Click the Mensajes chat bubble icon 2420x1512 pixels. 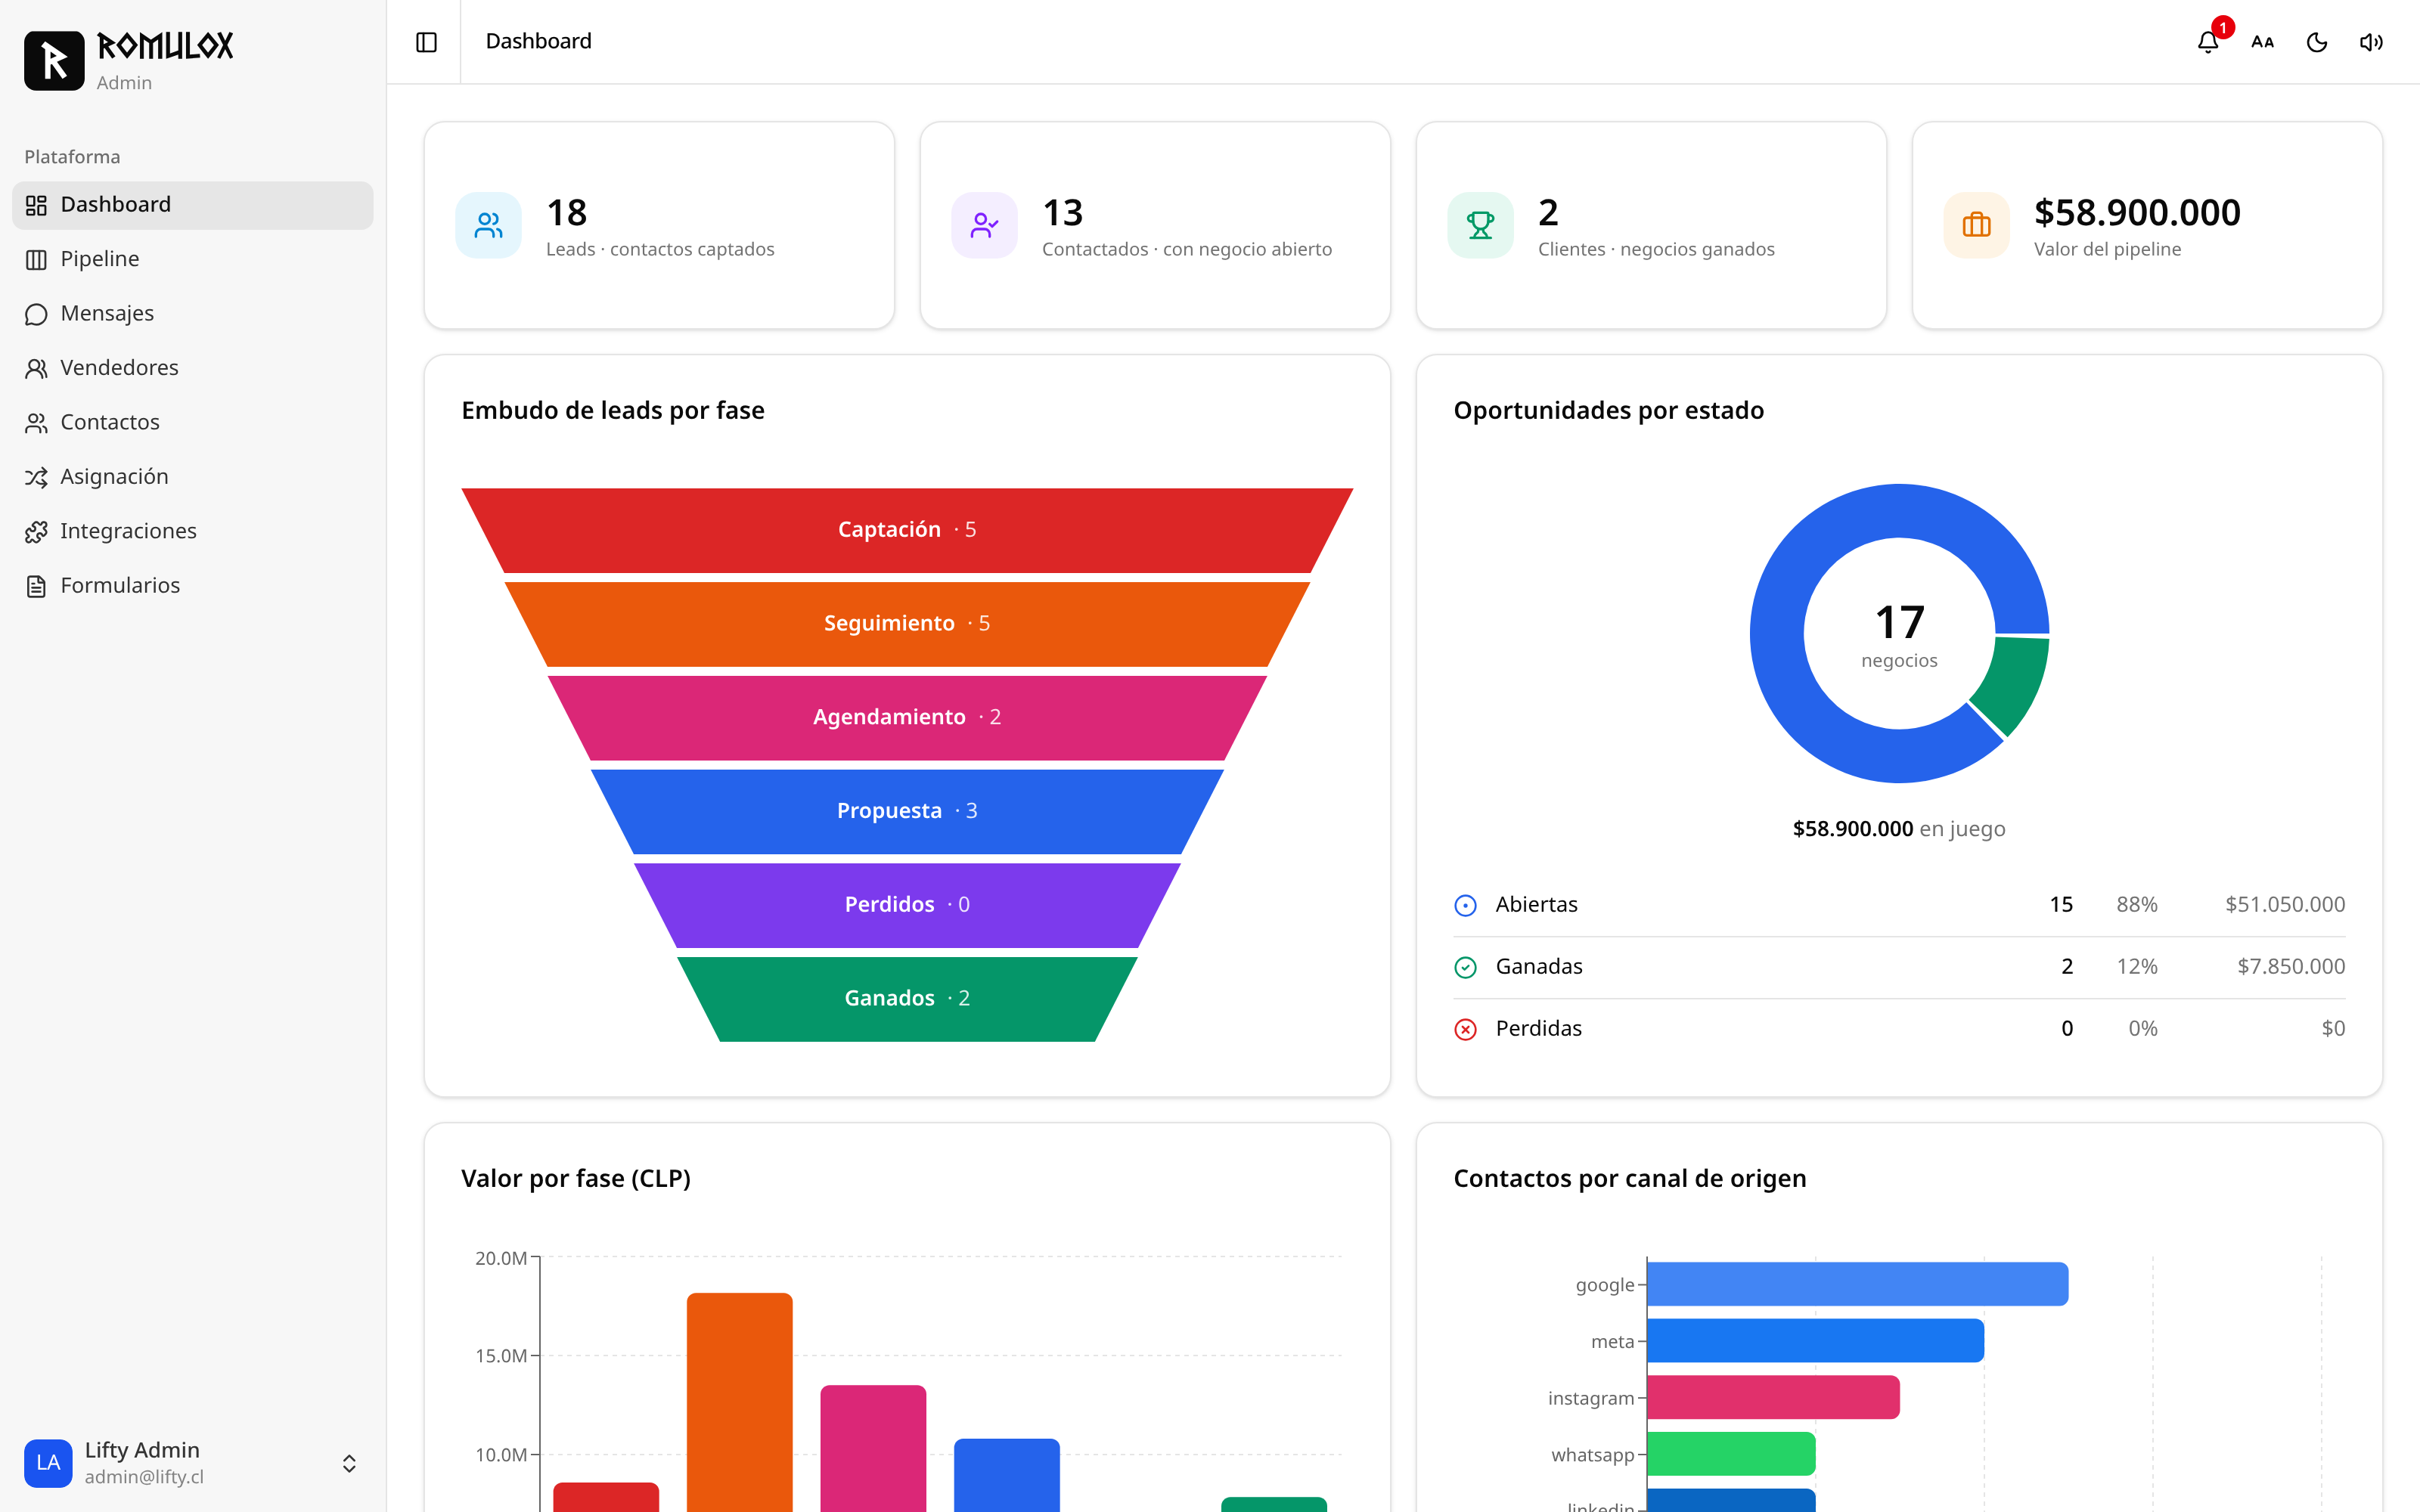[x=36, y=314]
